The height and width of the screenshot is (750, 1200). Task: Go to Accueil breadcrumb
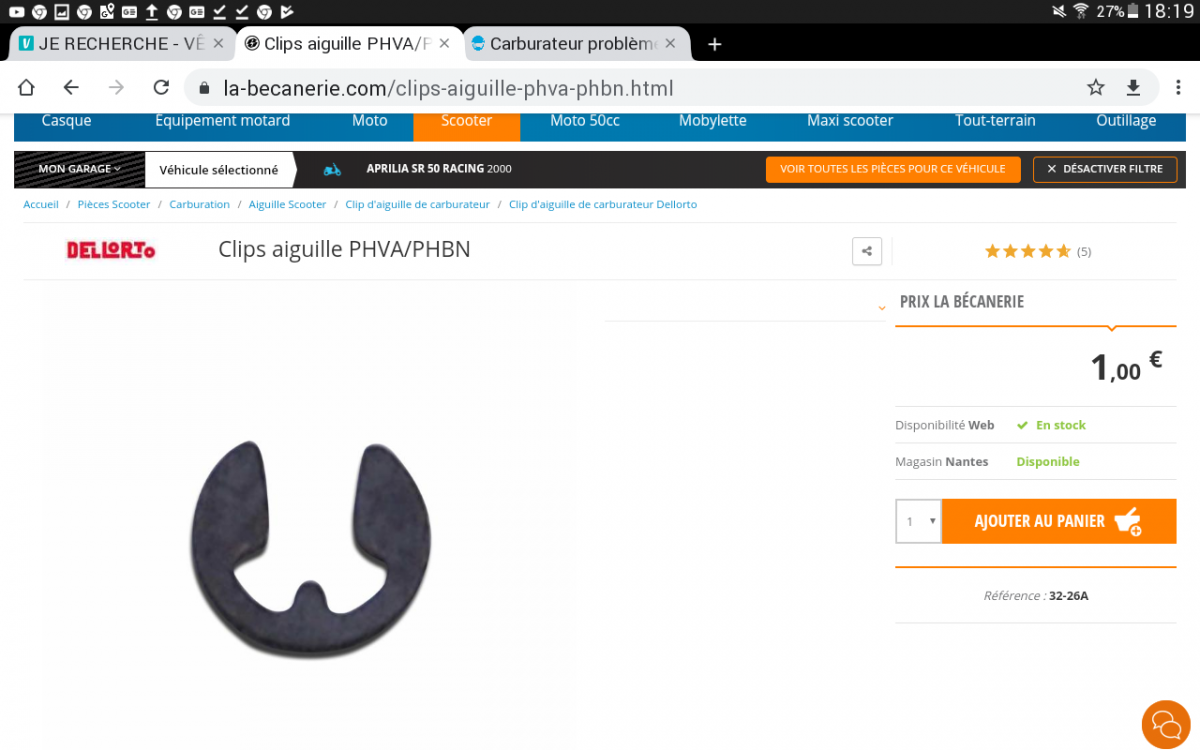click(41, 204)
